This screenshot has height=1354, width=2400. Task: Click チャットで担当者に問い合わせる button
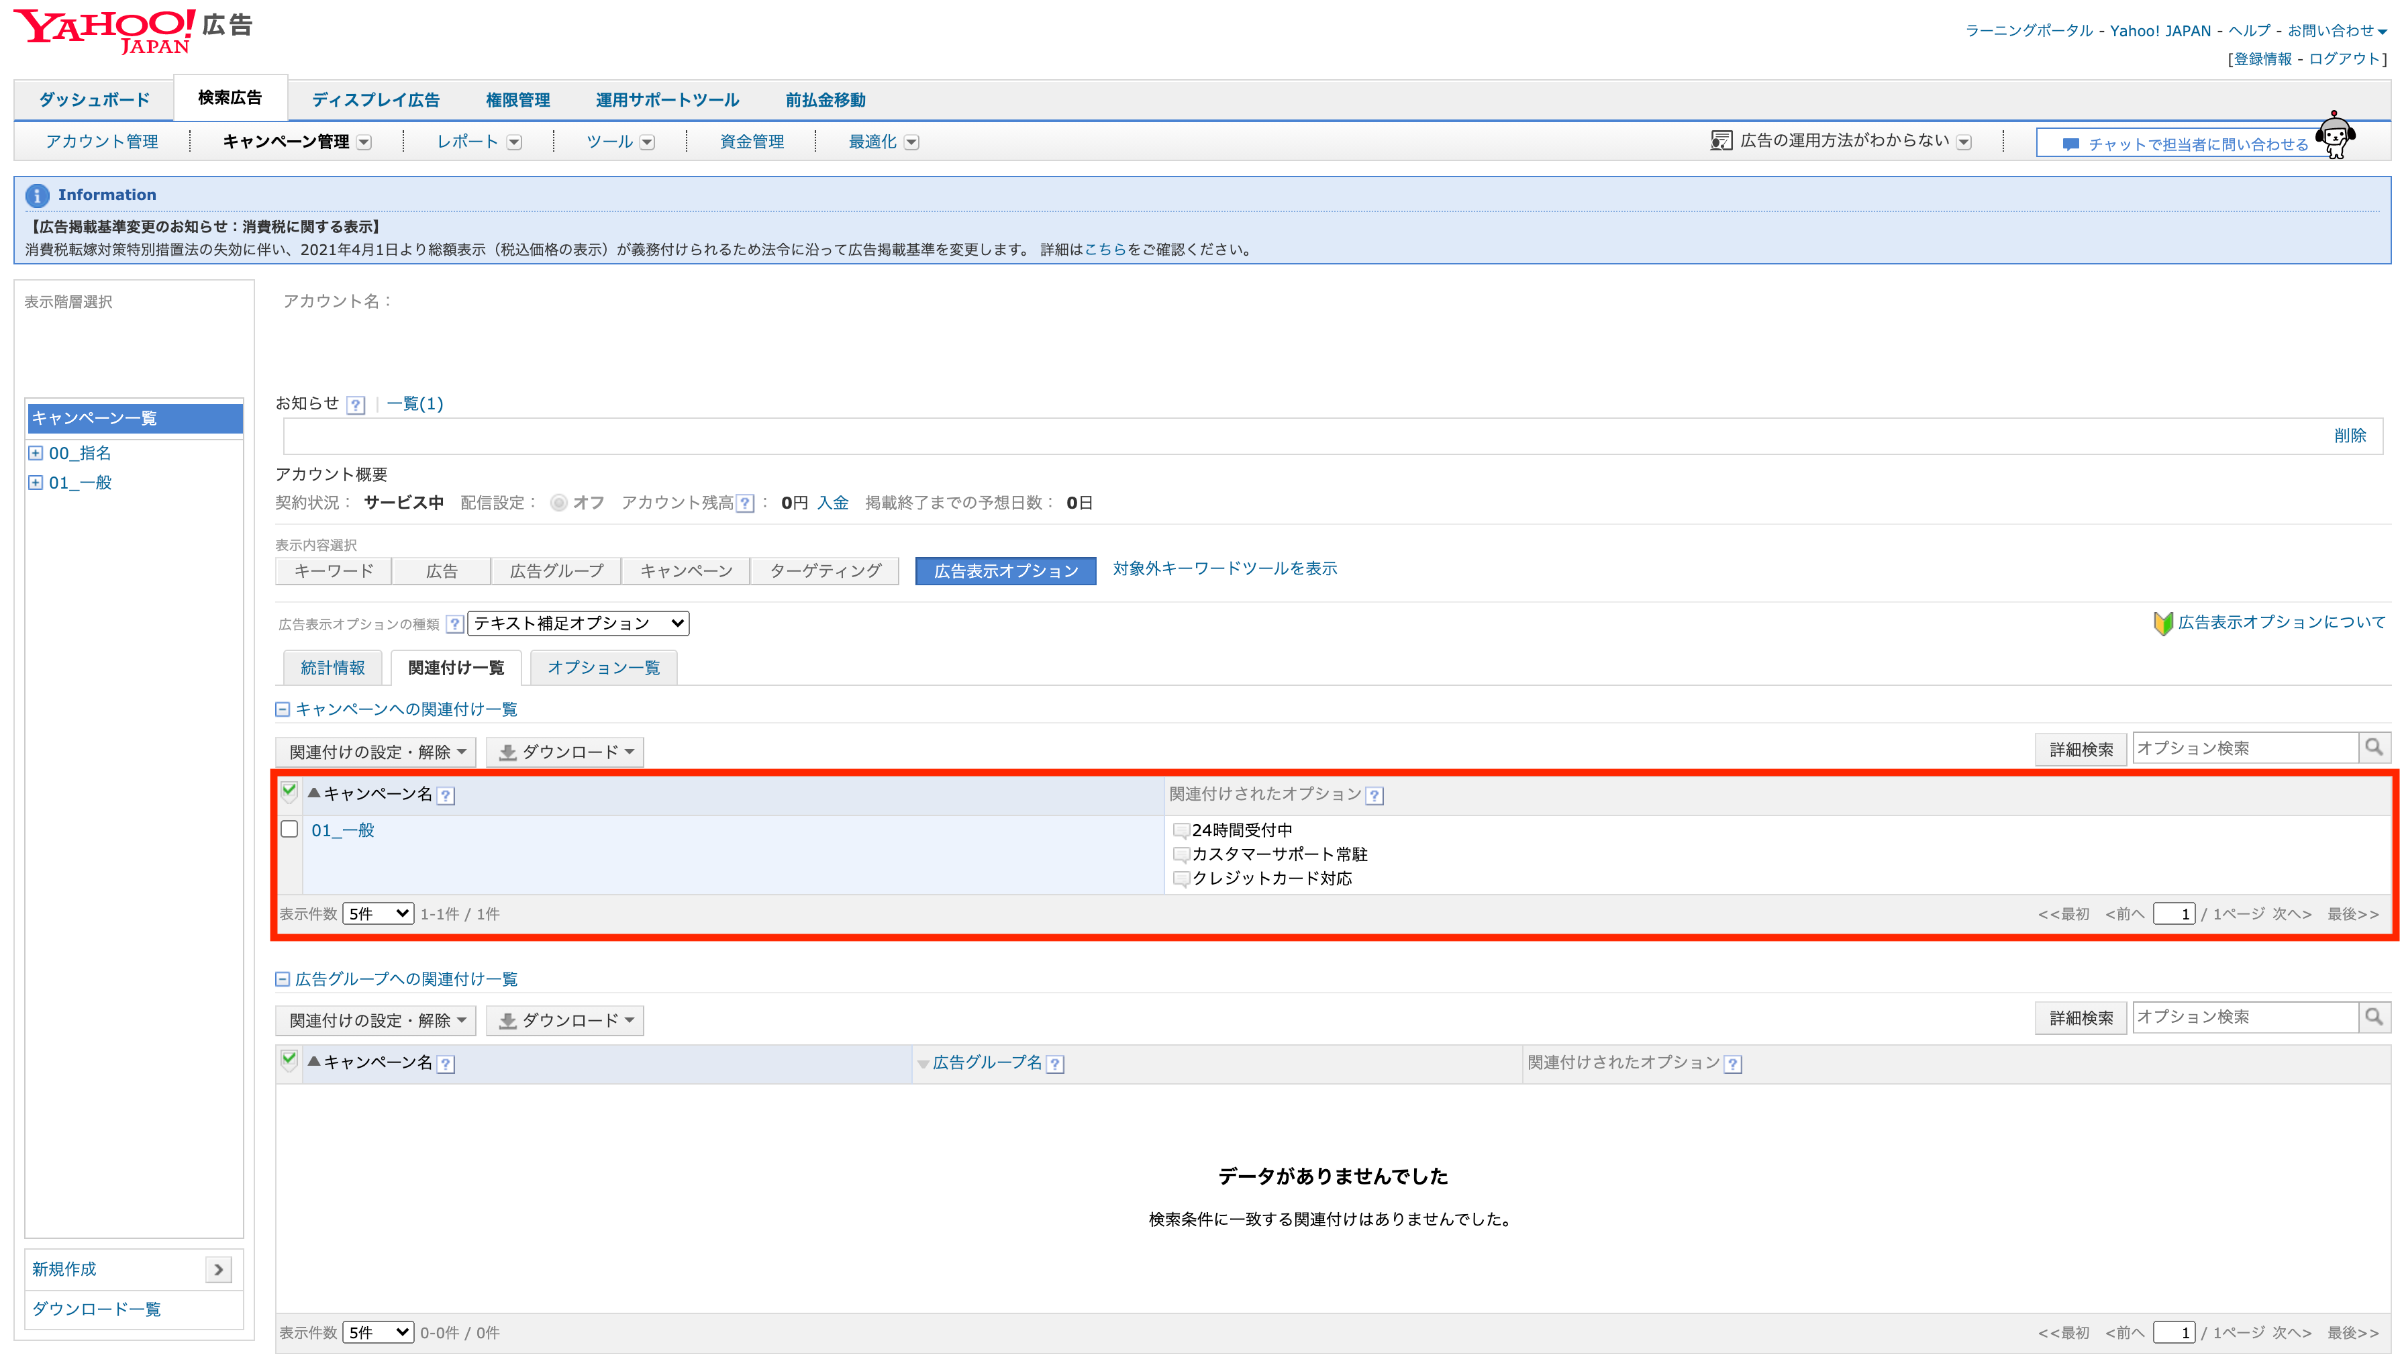(x=2186, y=144)
